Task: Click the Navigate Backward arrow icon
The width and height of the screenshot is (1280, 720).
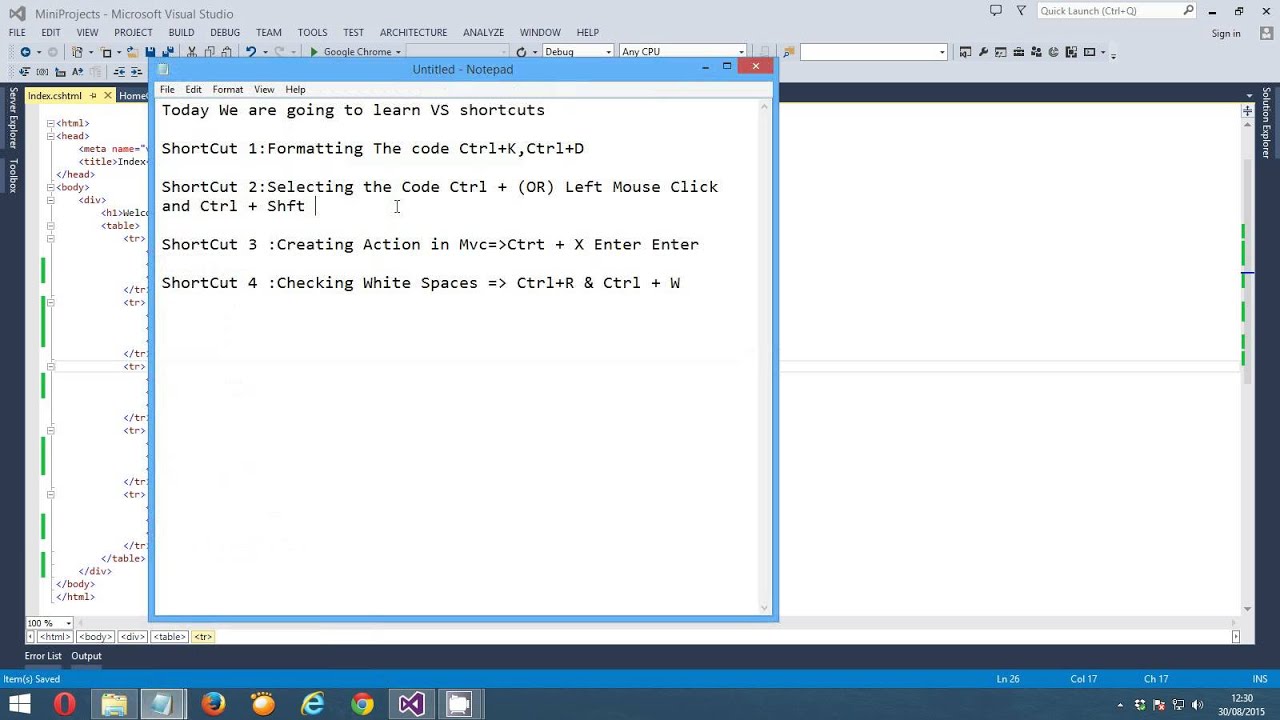Action: 25,52
